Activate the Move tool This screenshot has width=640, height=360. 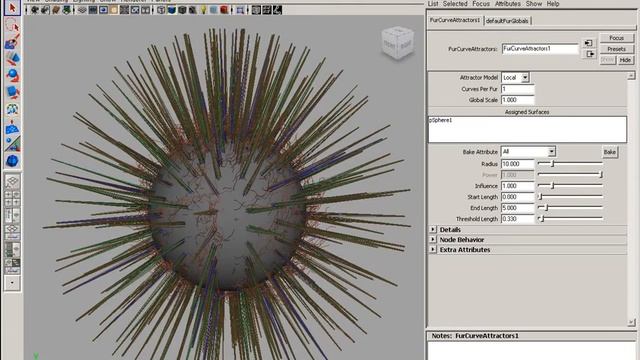[12, 58]
